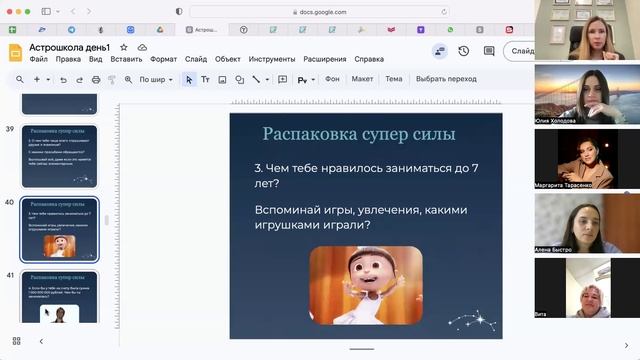Open new slide layout dropdown arrow
The image size is (640, 360).
48,80
